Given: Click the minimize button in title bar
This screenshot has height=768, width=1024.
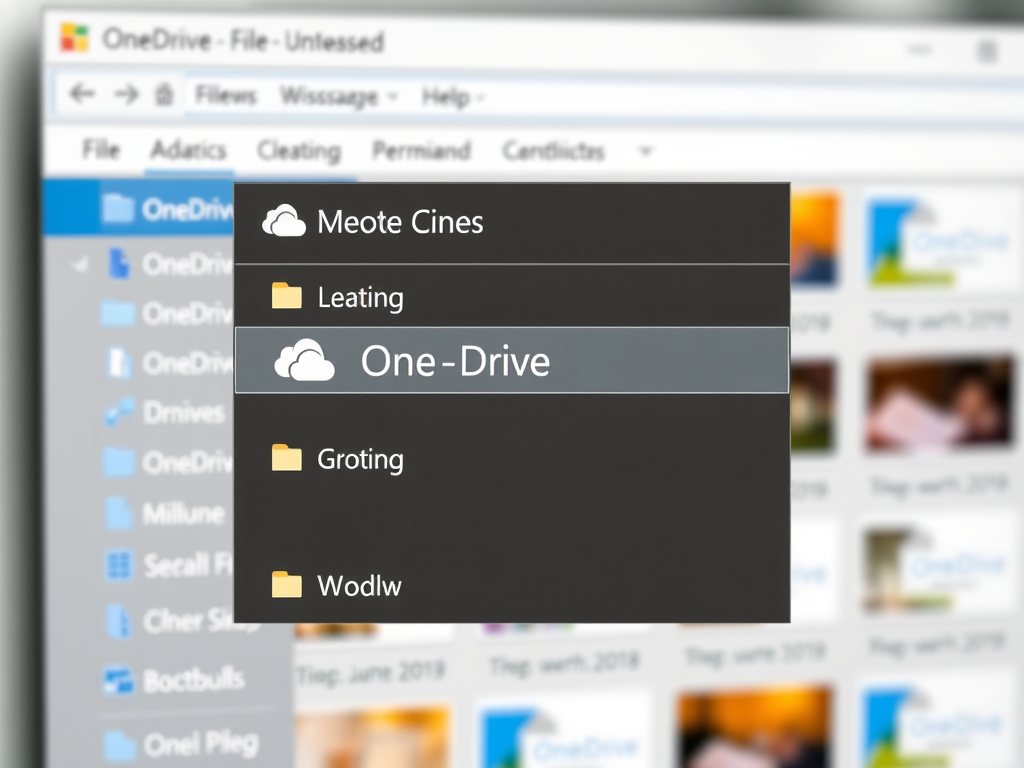Looking at the screenshot, I should click(x=920, y=50).
